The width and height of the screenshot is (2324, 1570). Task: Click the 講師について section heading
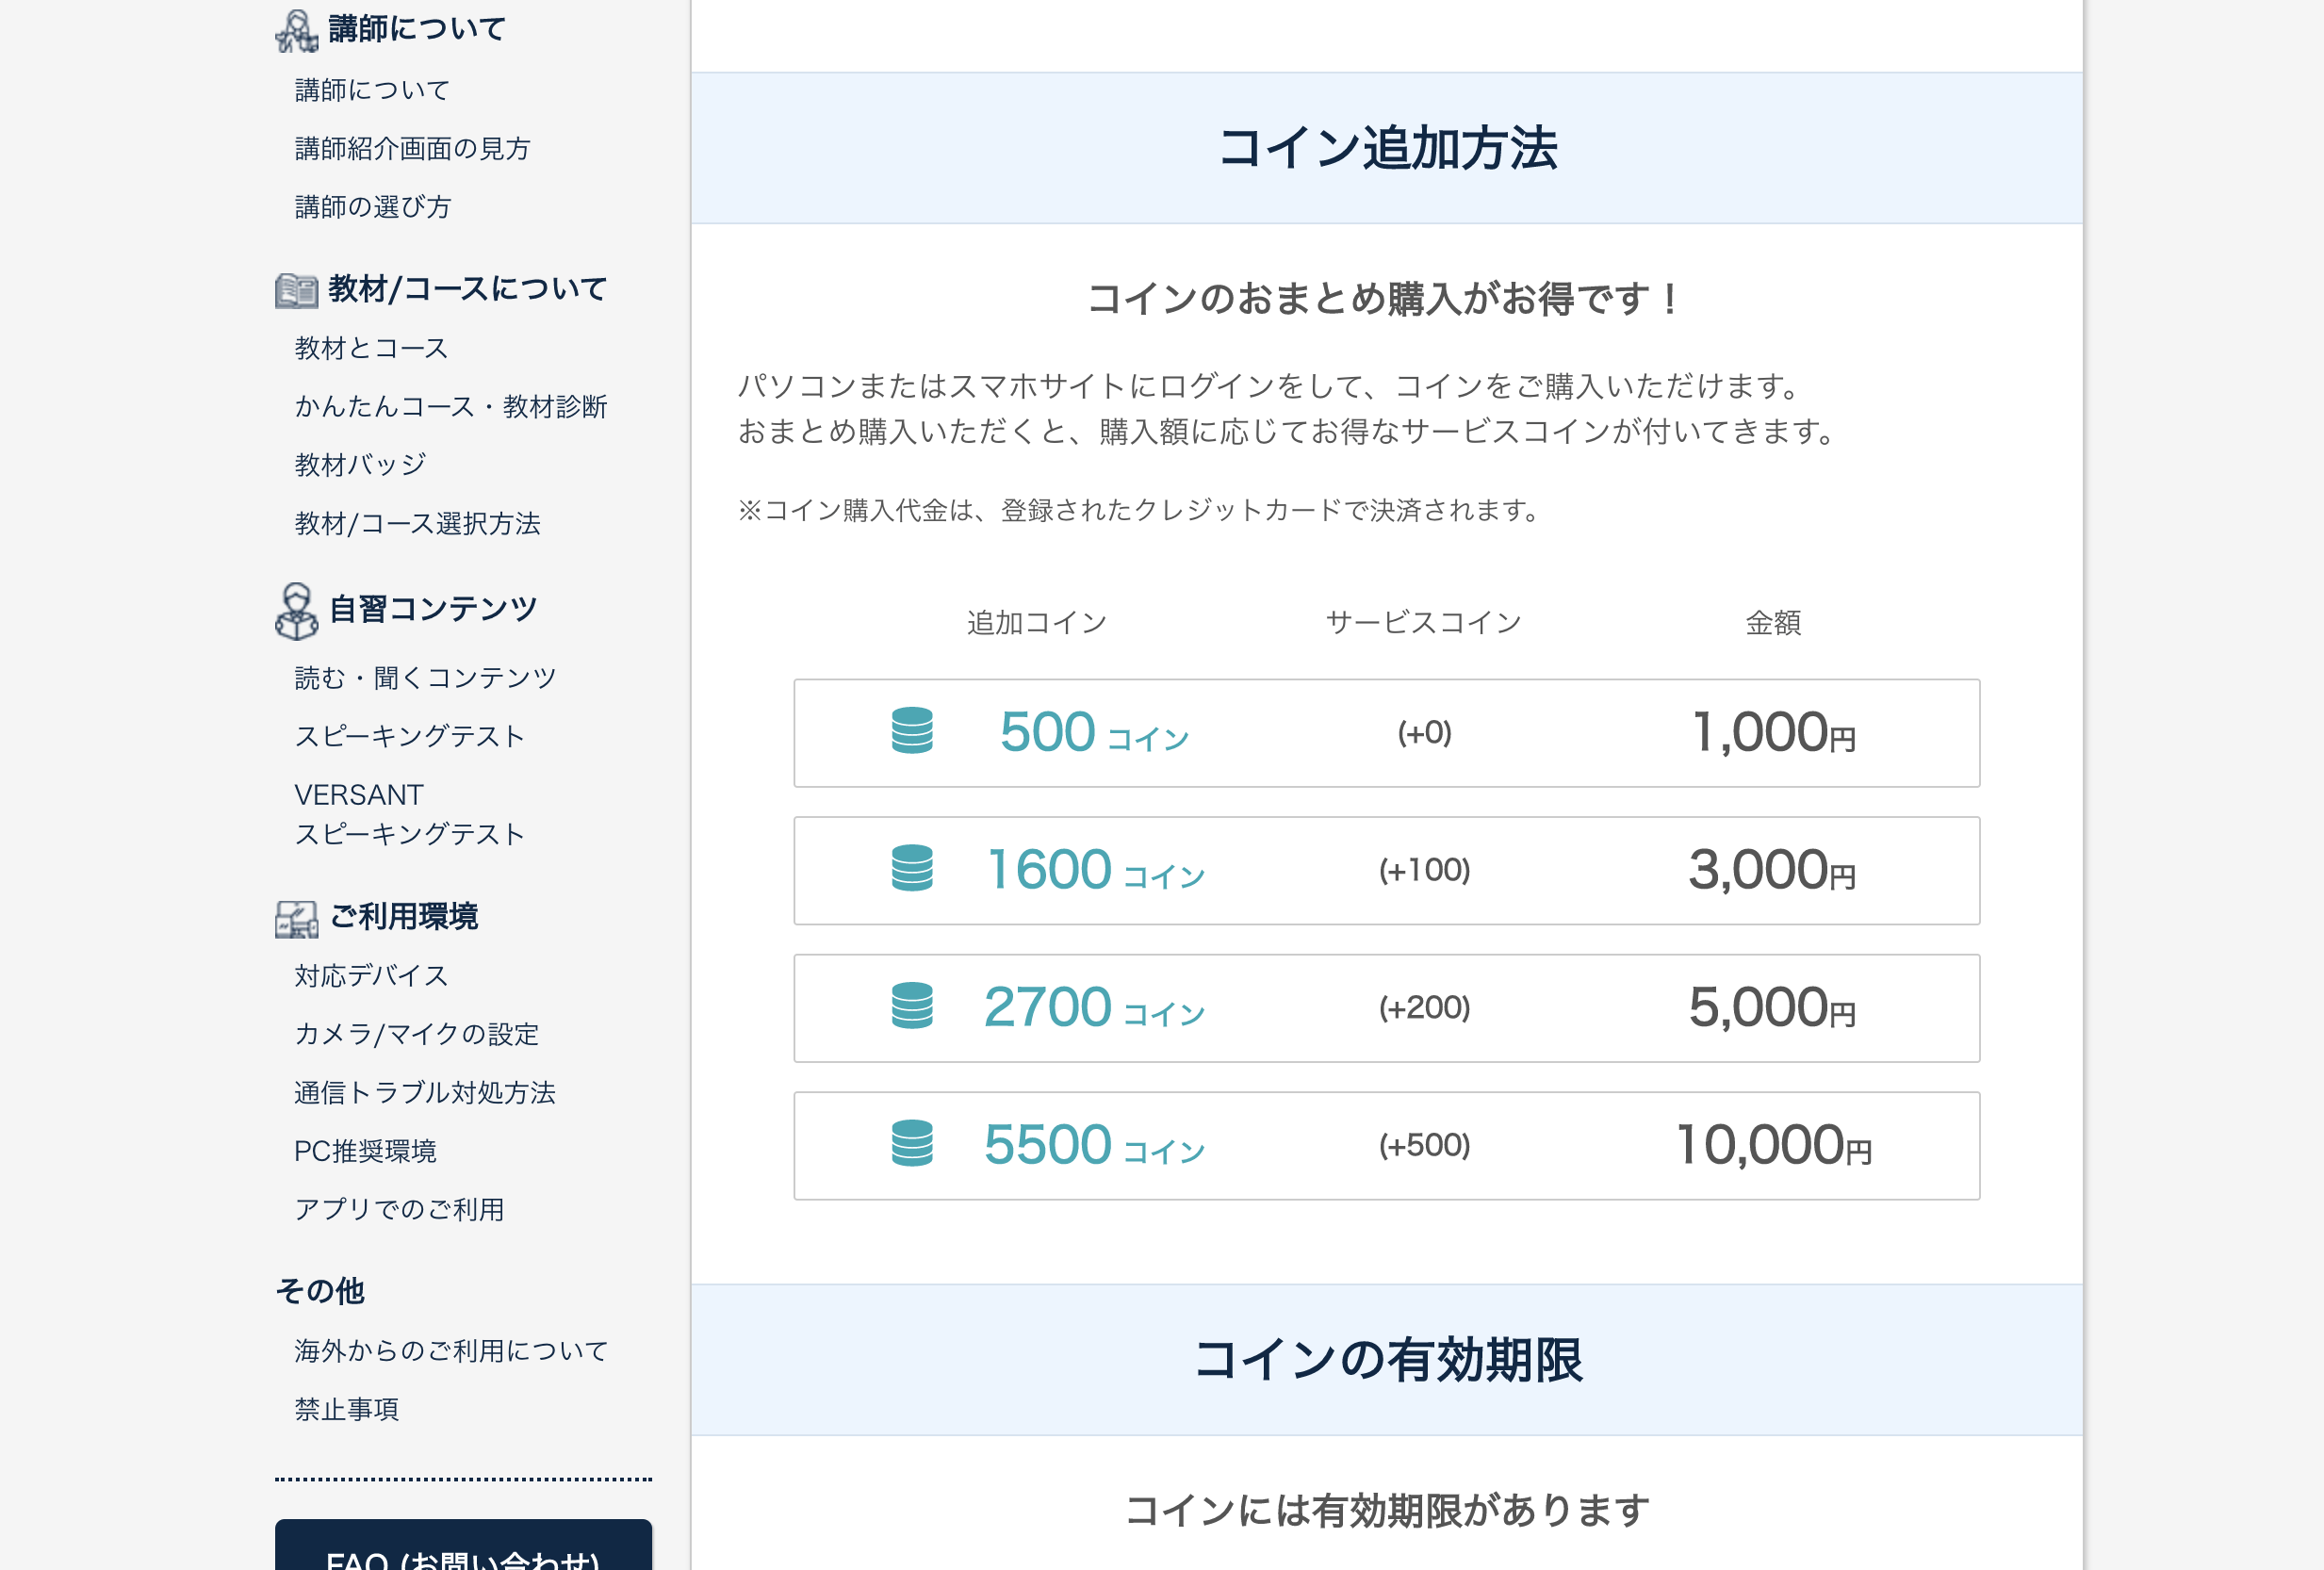(x=417, y=29)
